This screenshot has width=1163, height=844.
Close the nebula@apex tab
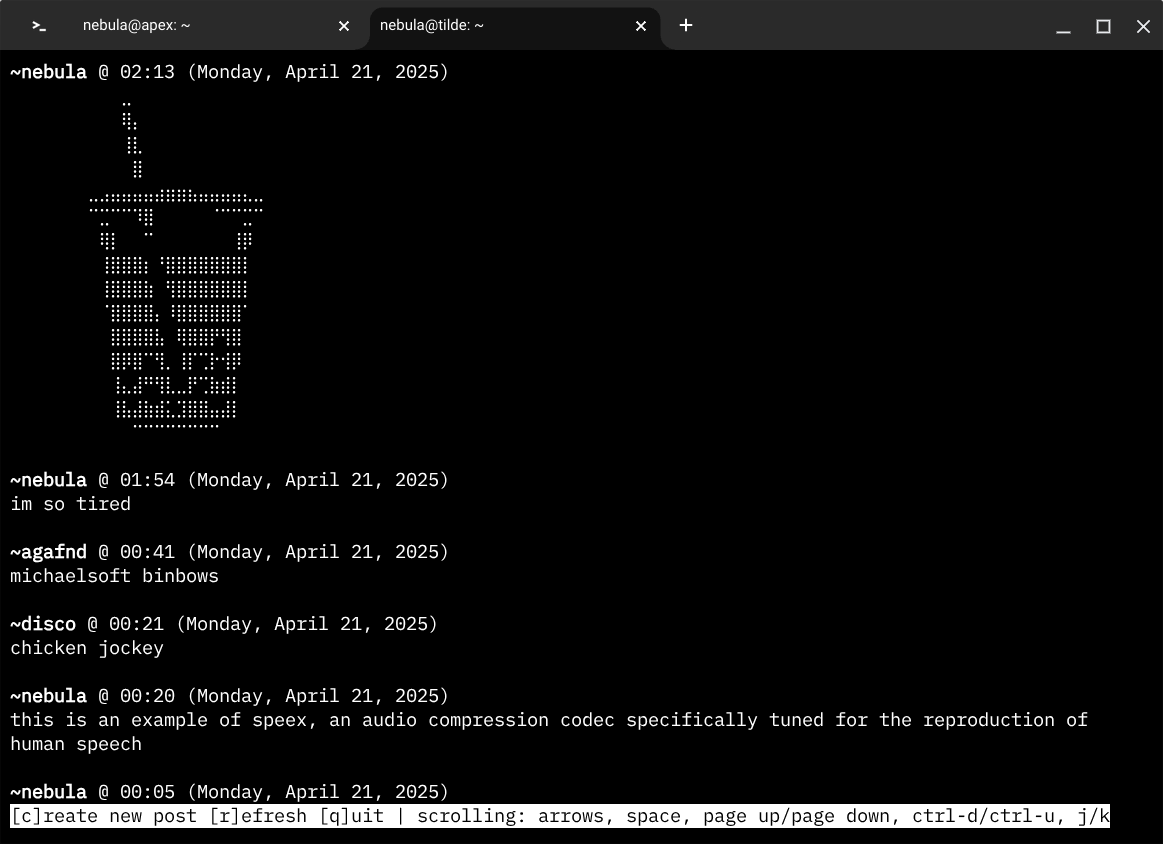tap(344, 26)
